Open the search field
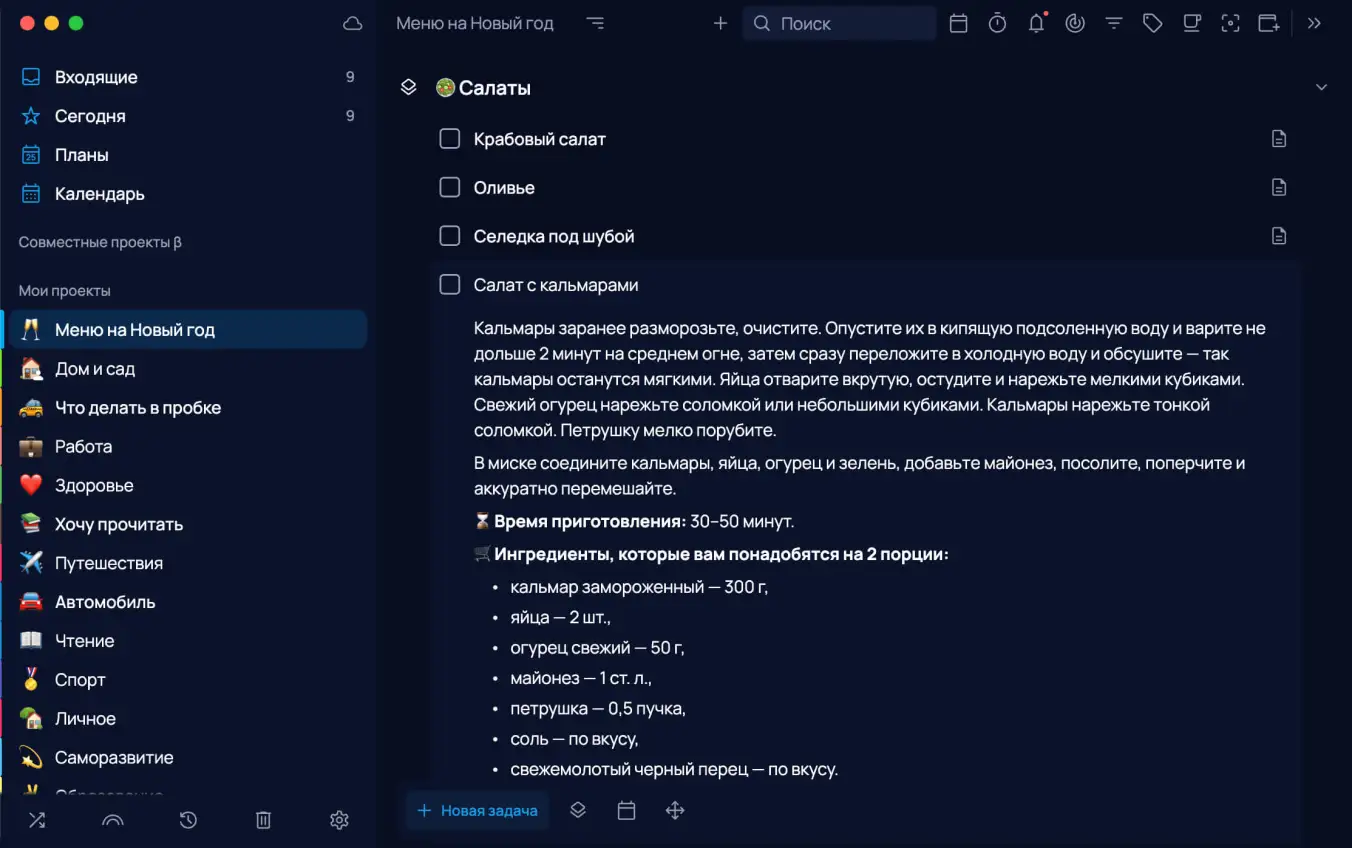1352x848 pixels. click(x=840, y=22)
